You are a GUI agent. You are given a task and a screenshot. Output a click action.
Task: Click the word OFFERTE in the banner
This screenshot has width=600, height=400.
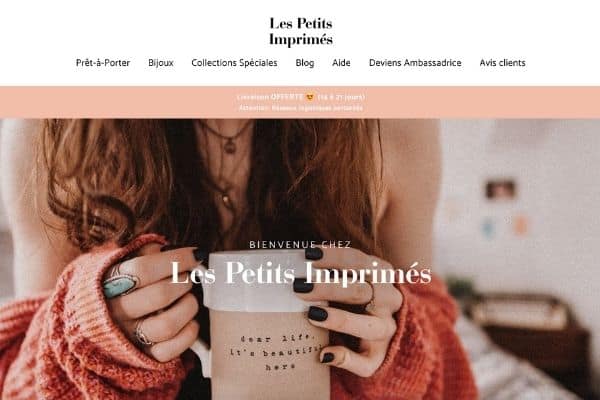[287, 97]
